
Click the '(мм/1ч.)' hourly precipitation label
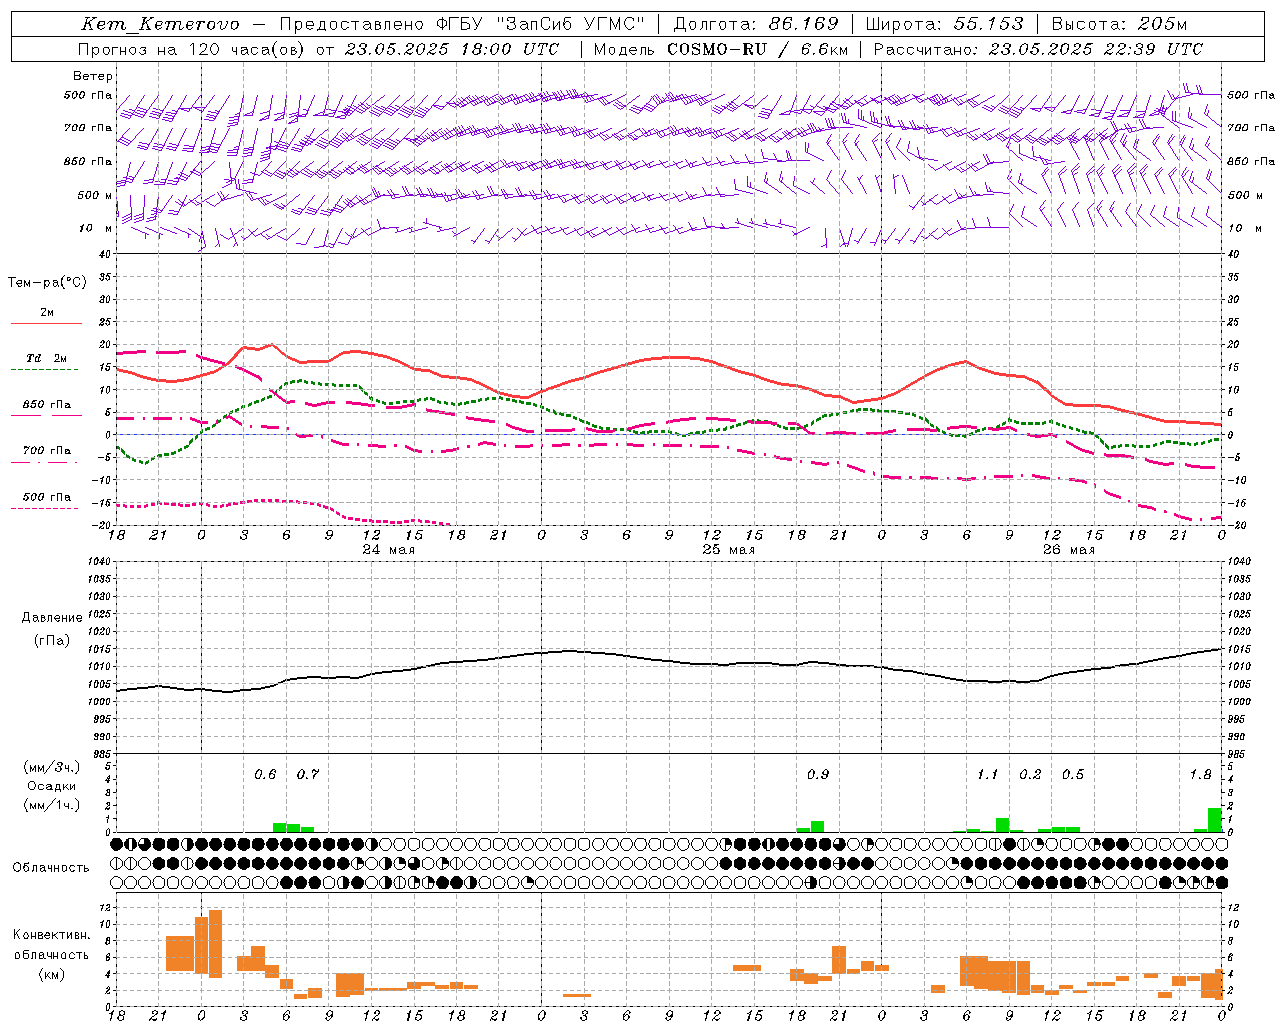point(51,805)
